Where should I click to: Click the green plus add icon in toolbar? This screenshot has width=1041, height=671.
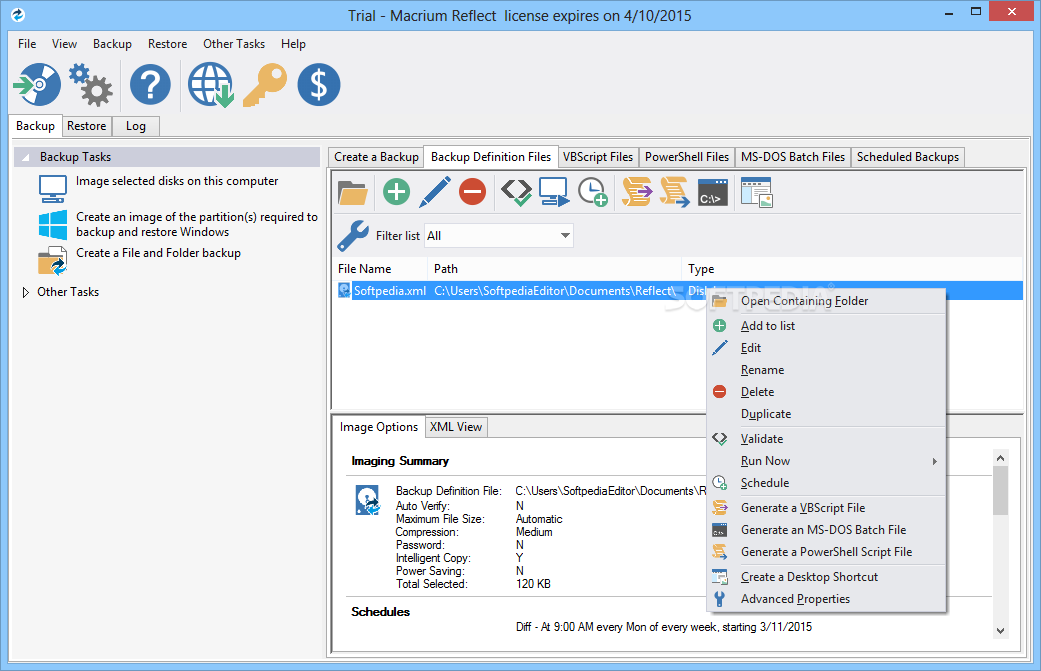pyautogui.click(x=396, y=192)
